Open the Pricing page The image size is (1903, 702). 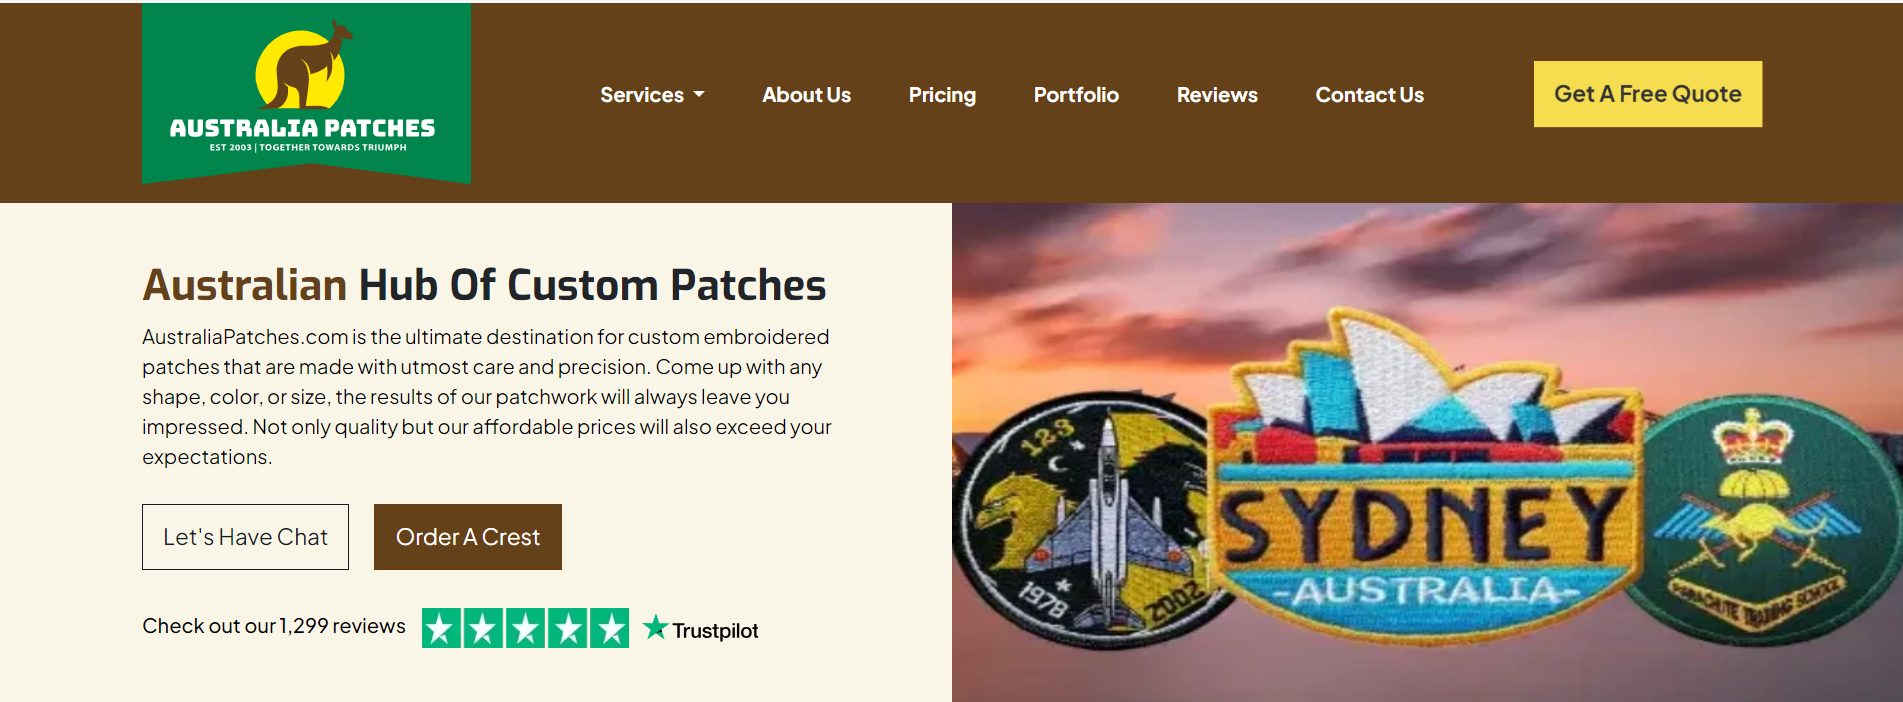(942, 95)
